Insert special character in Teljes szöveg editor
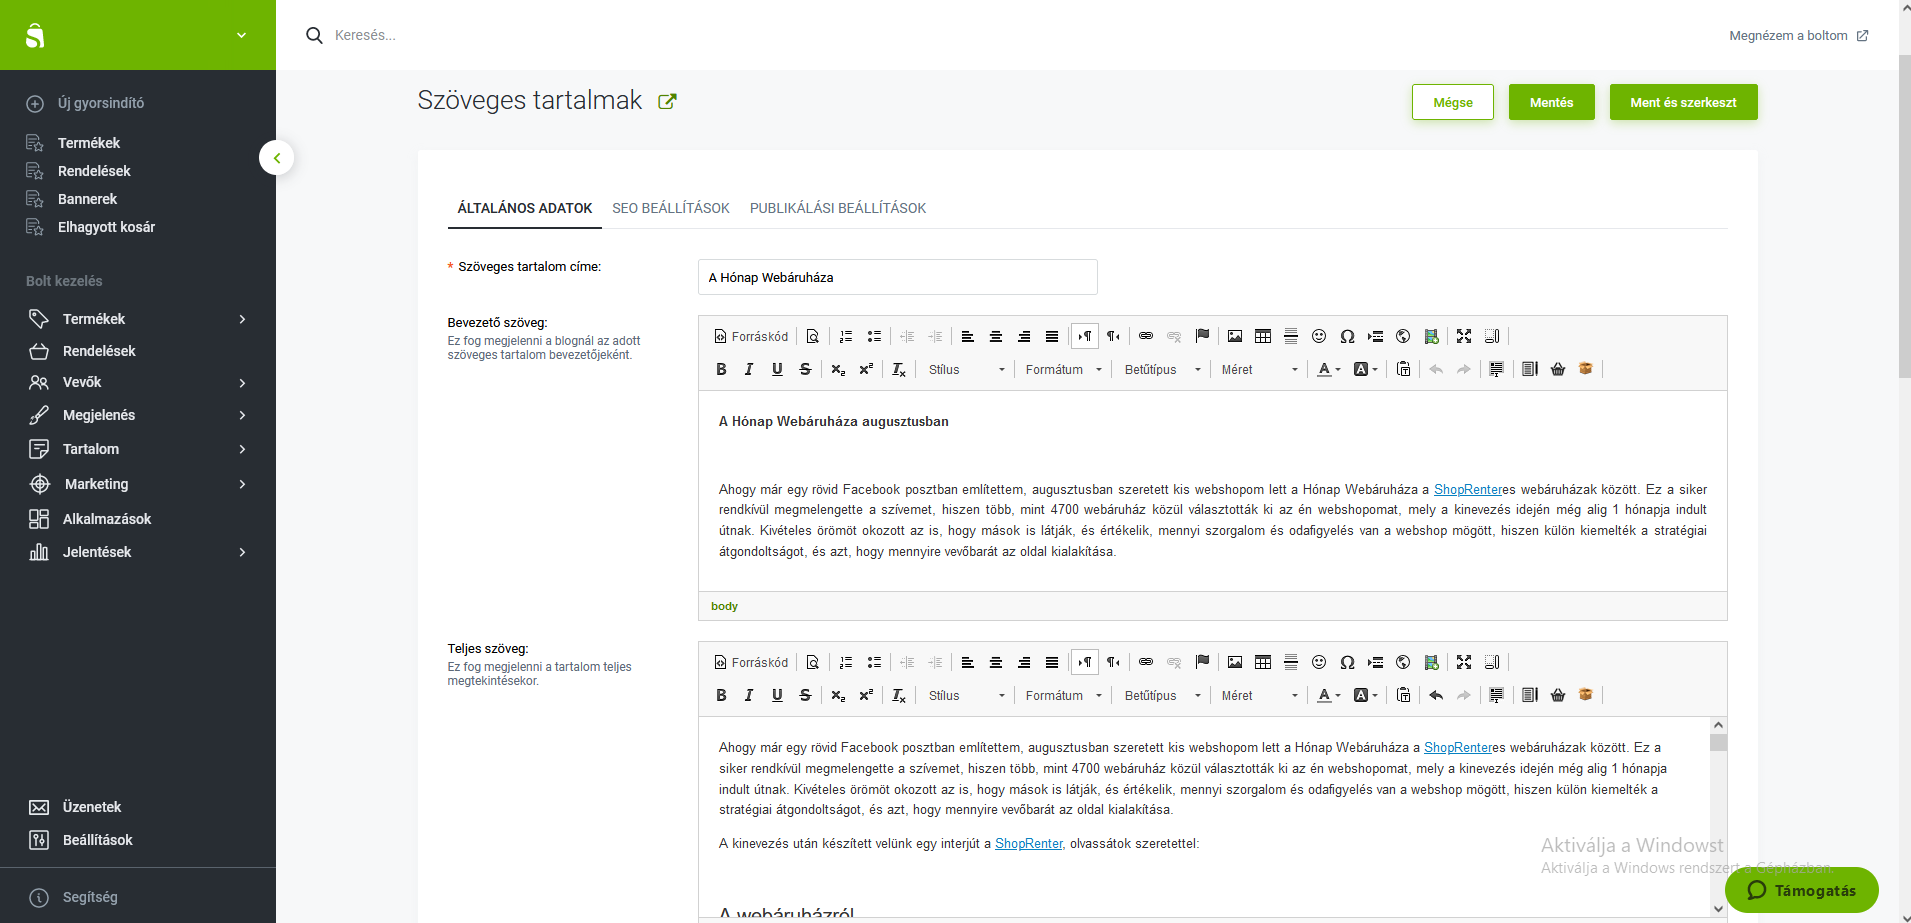Screen dimensions: 1911x923 tap(1347, 662)
